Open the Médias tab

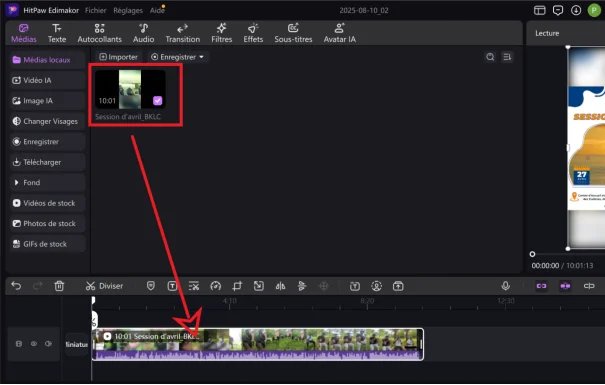pyautogui.click(x=24, y=33)
